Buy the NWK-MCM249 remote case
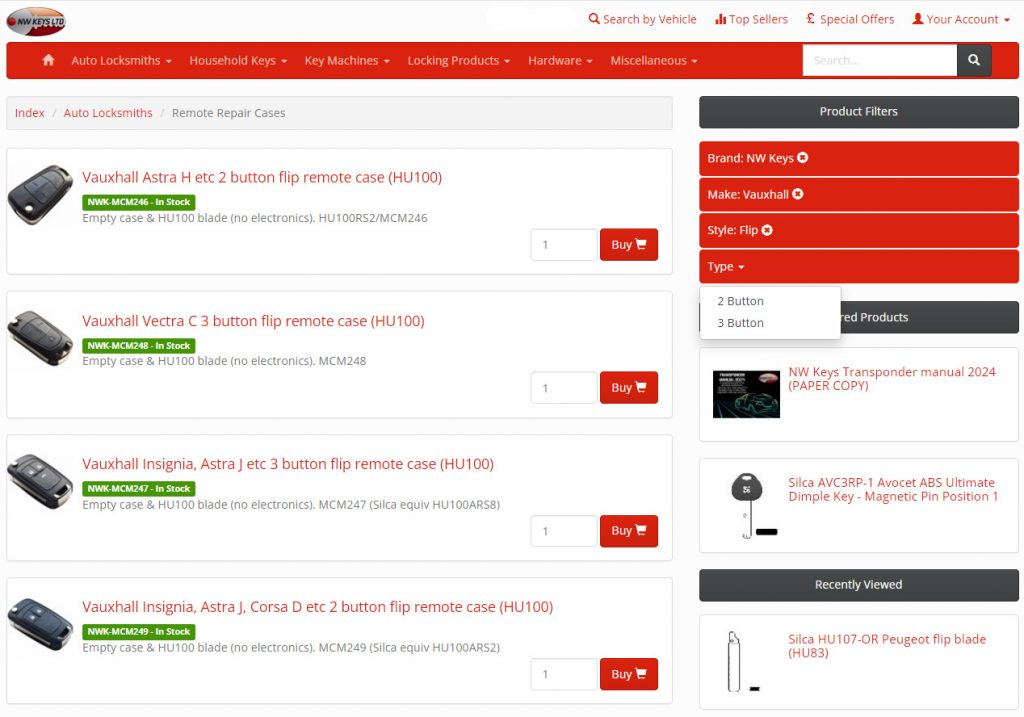 coord(629,674)
